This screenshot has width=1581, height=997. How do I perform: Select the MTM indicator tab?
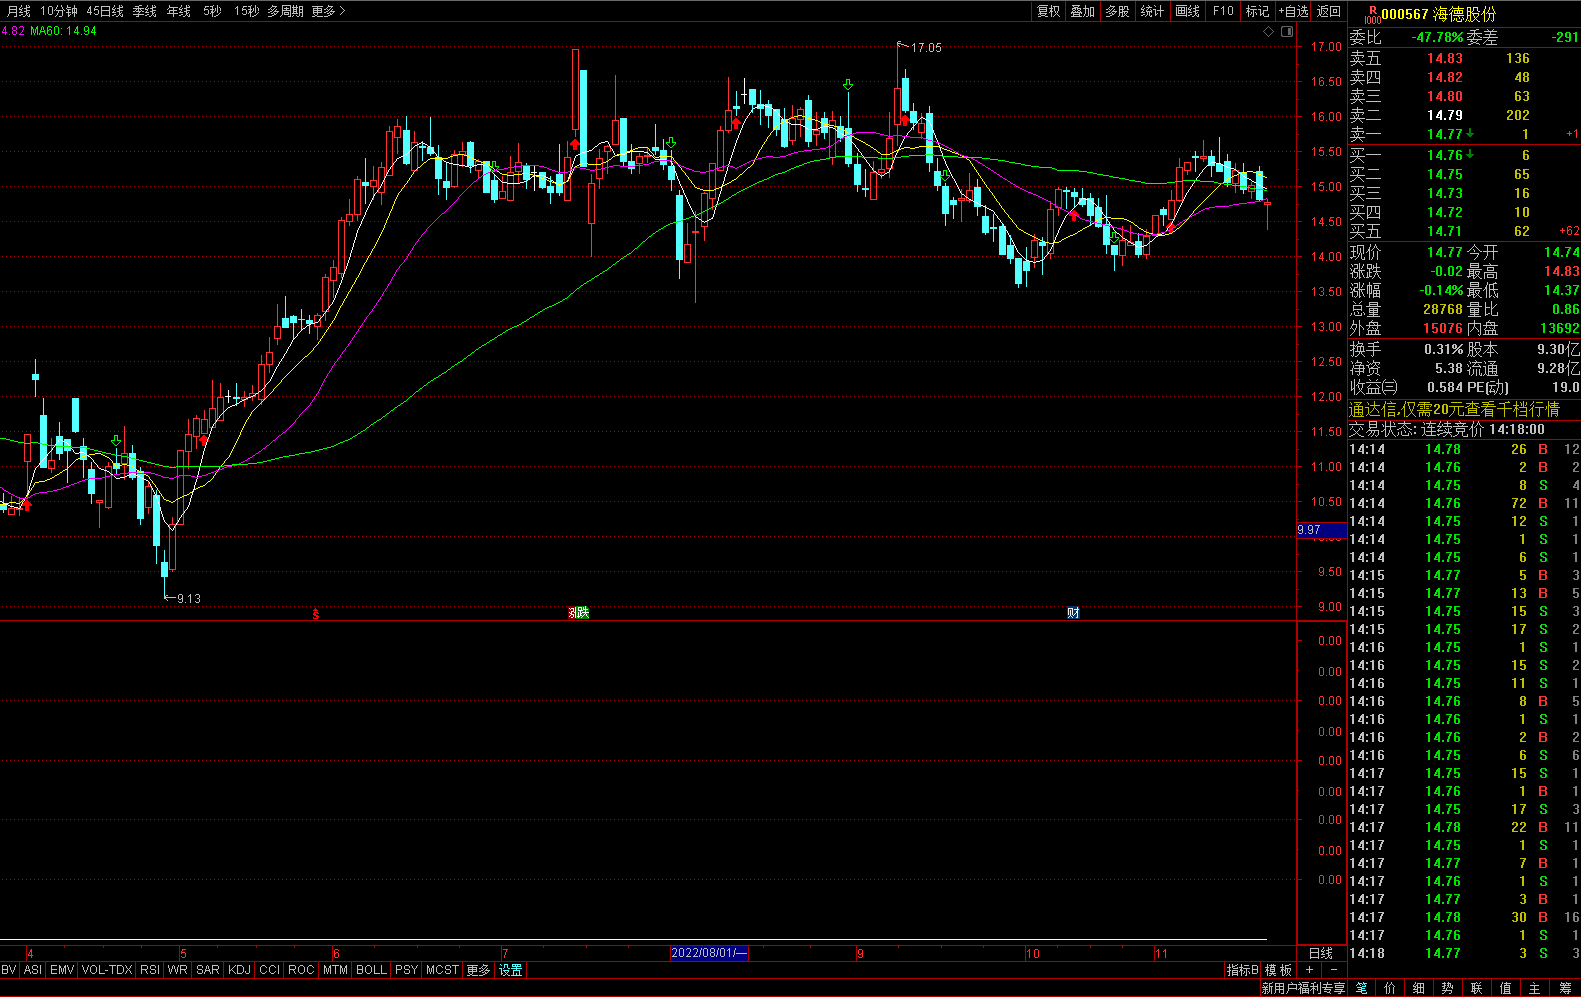(x=336, y=970)
